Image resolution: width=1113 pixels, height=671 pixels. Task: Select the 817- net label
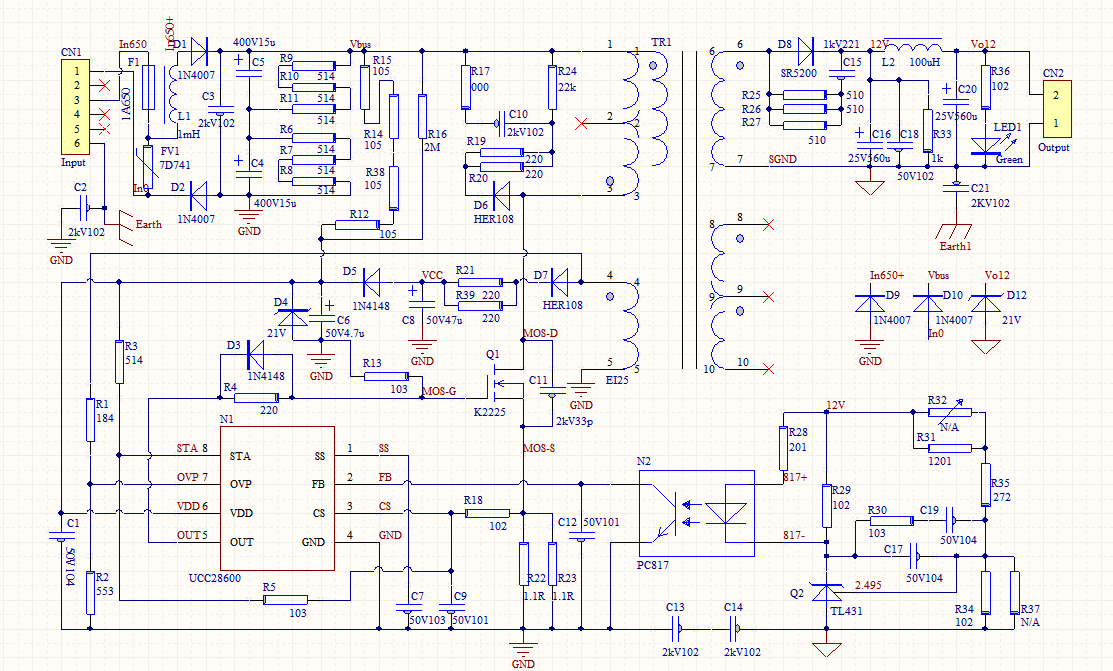794,535
